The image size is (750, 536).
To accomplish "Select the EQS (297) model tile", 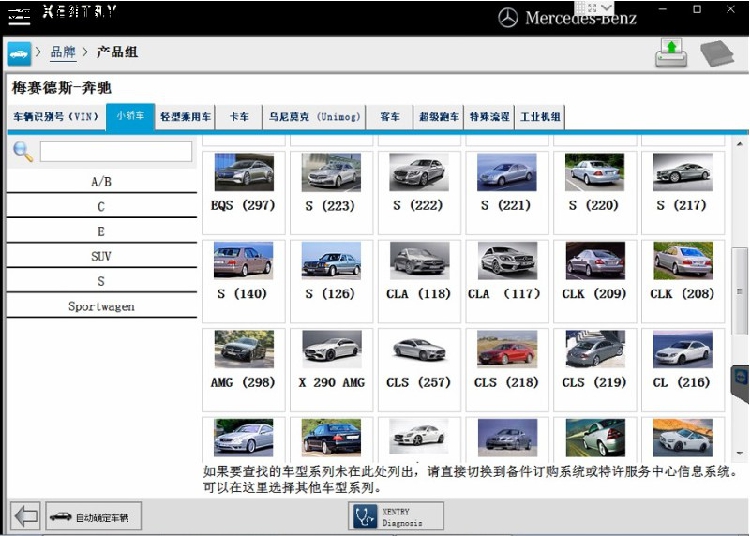I will tap(243, 192).
